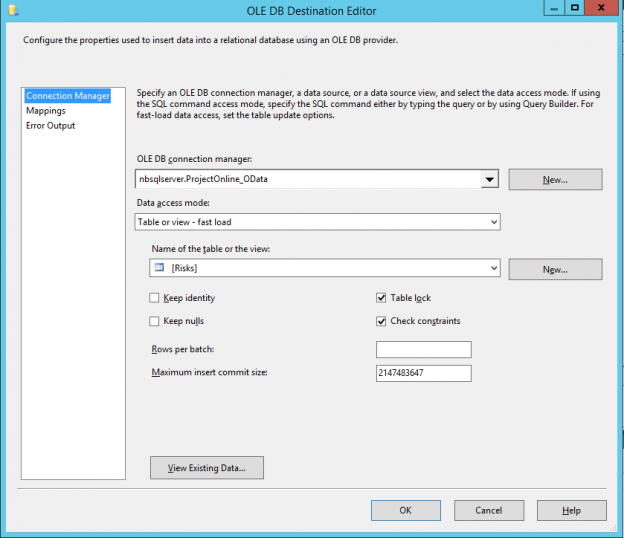This screenshot has width=624, height=538.
Task: Confirm the dialog with OK
Action: click(x=405, y=510)
